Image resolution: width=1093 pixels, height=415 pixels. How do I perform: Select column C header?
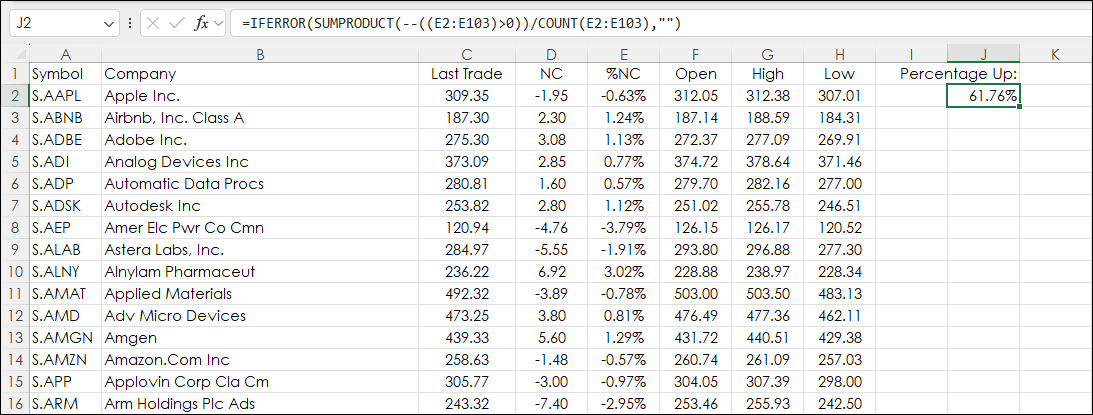pos(467,54)
